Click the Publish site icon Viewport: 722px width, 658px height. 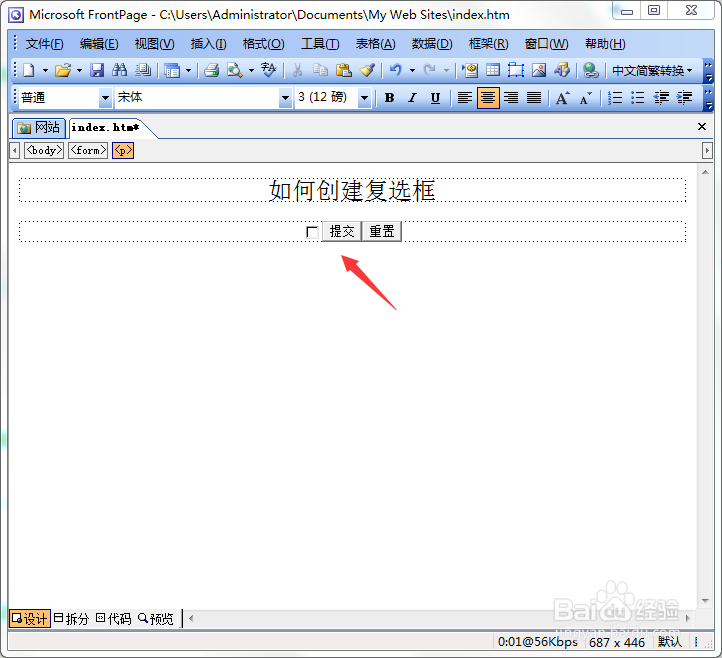143,70
